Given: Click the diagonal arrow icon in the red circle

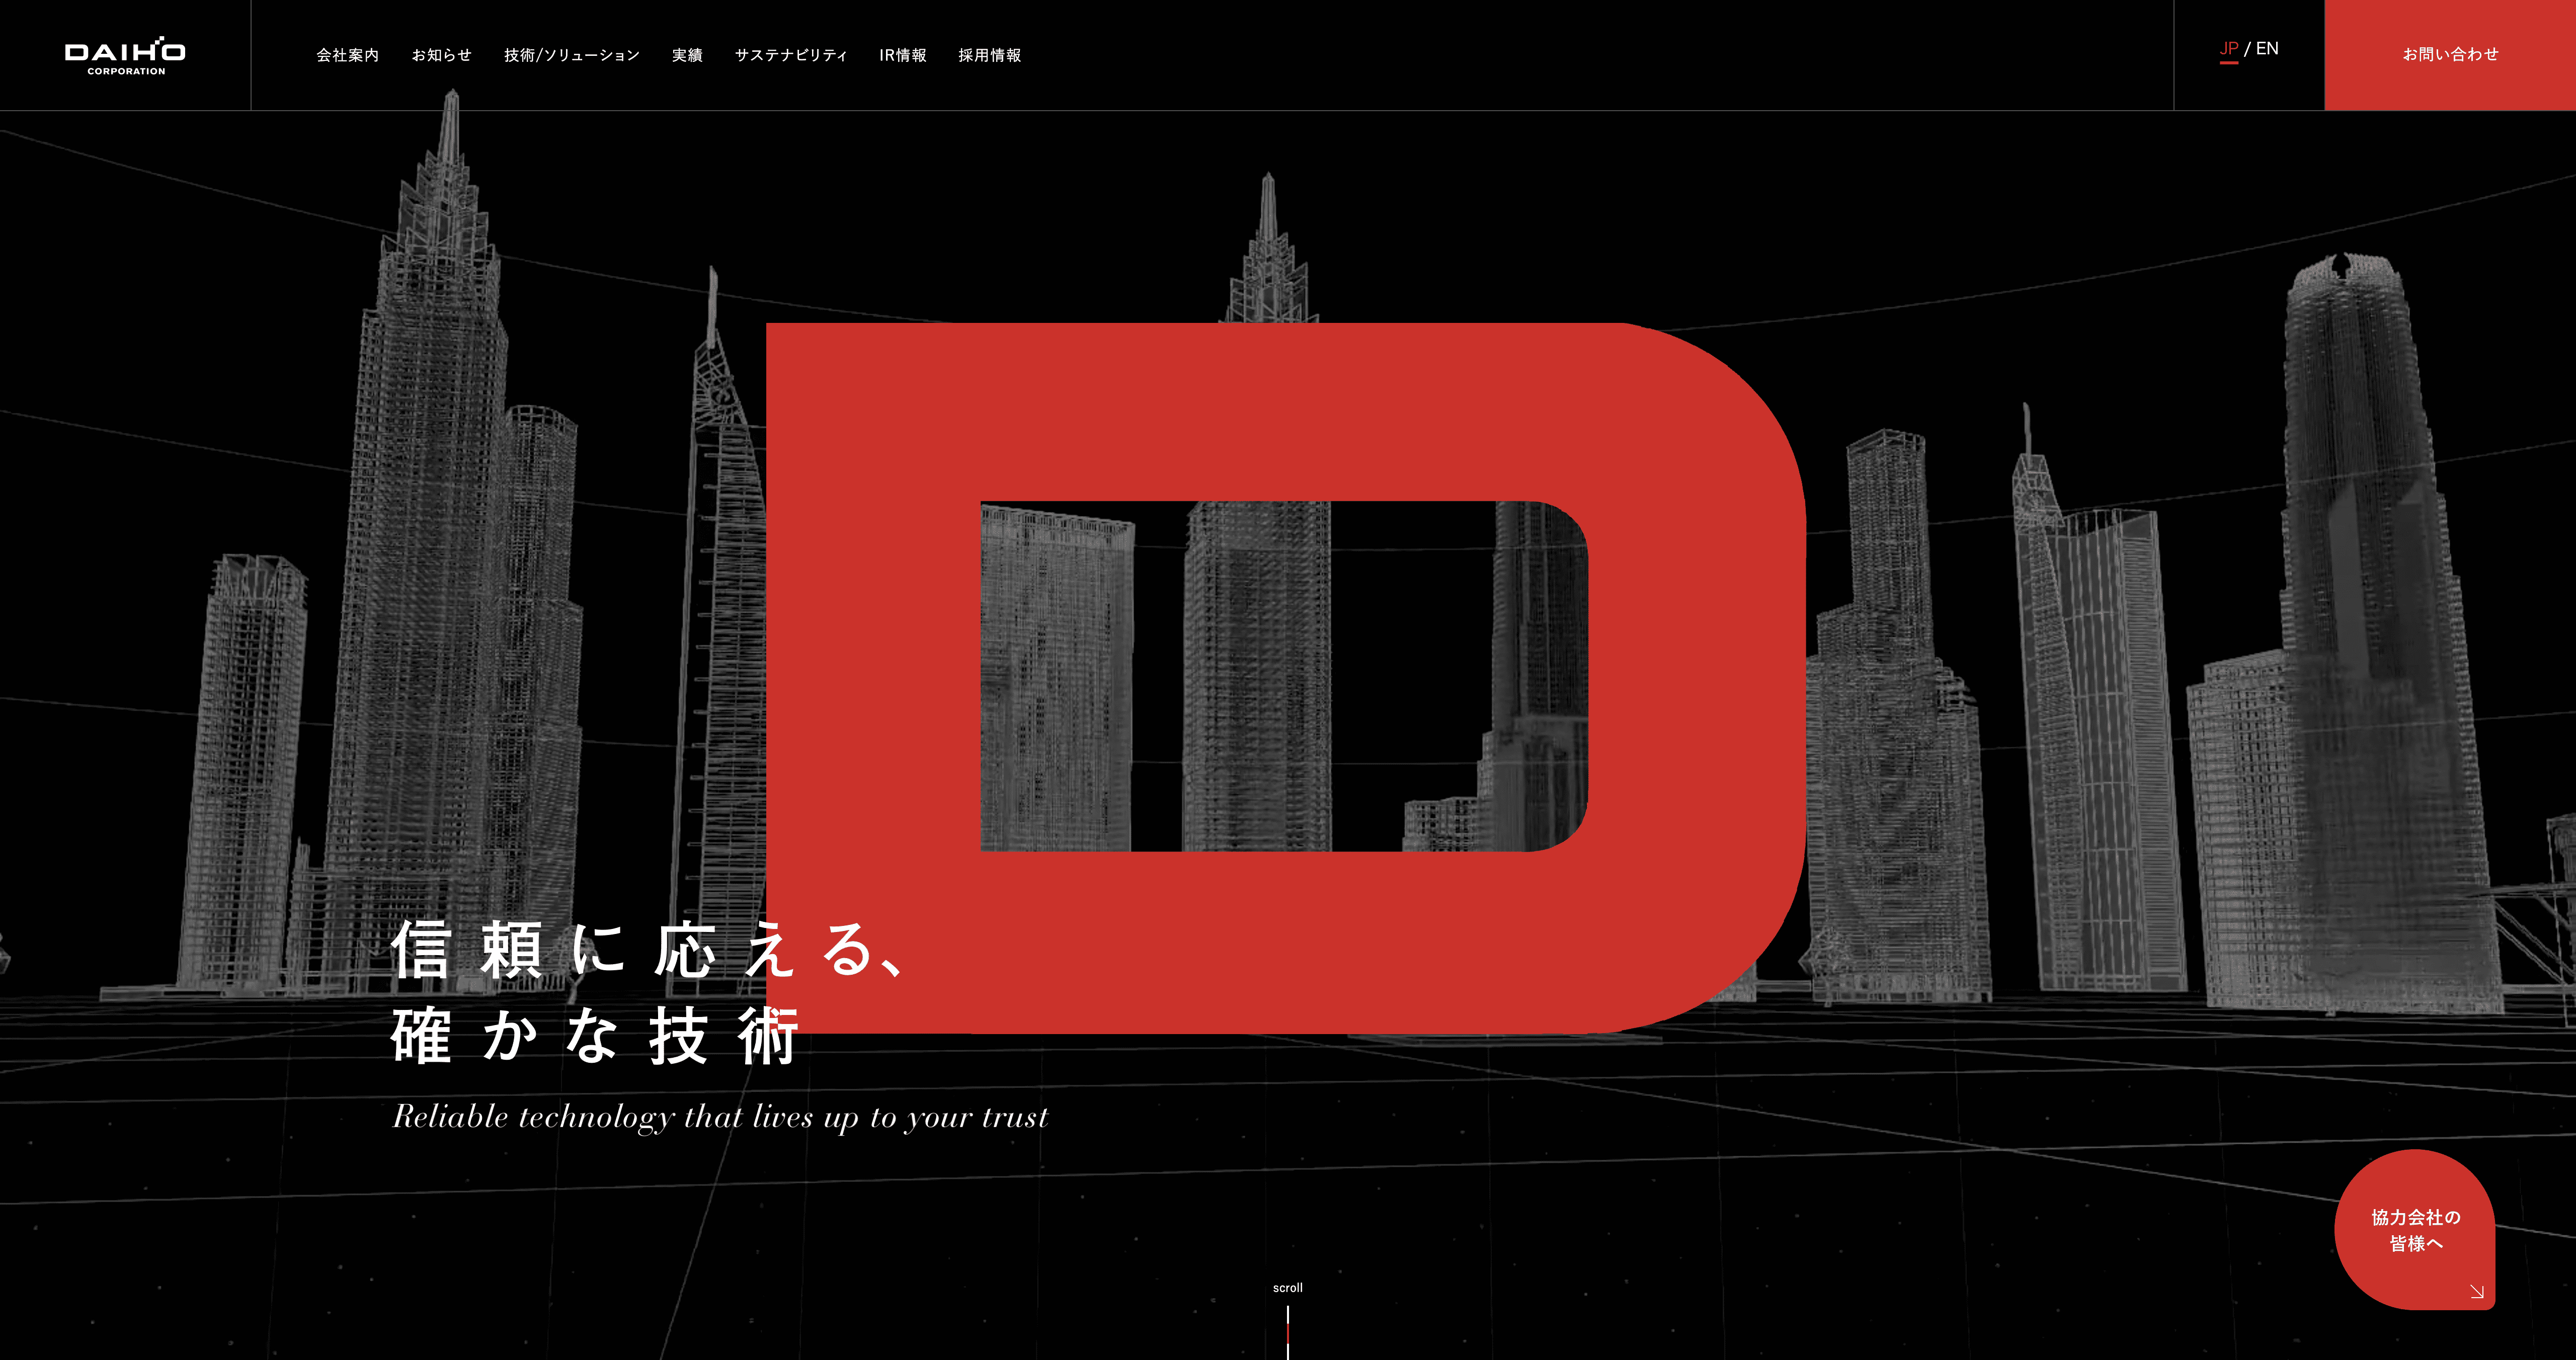Looking at the screenshot, I should [2476, 1291].
